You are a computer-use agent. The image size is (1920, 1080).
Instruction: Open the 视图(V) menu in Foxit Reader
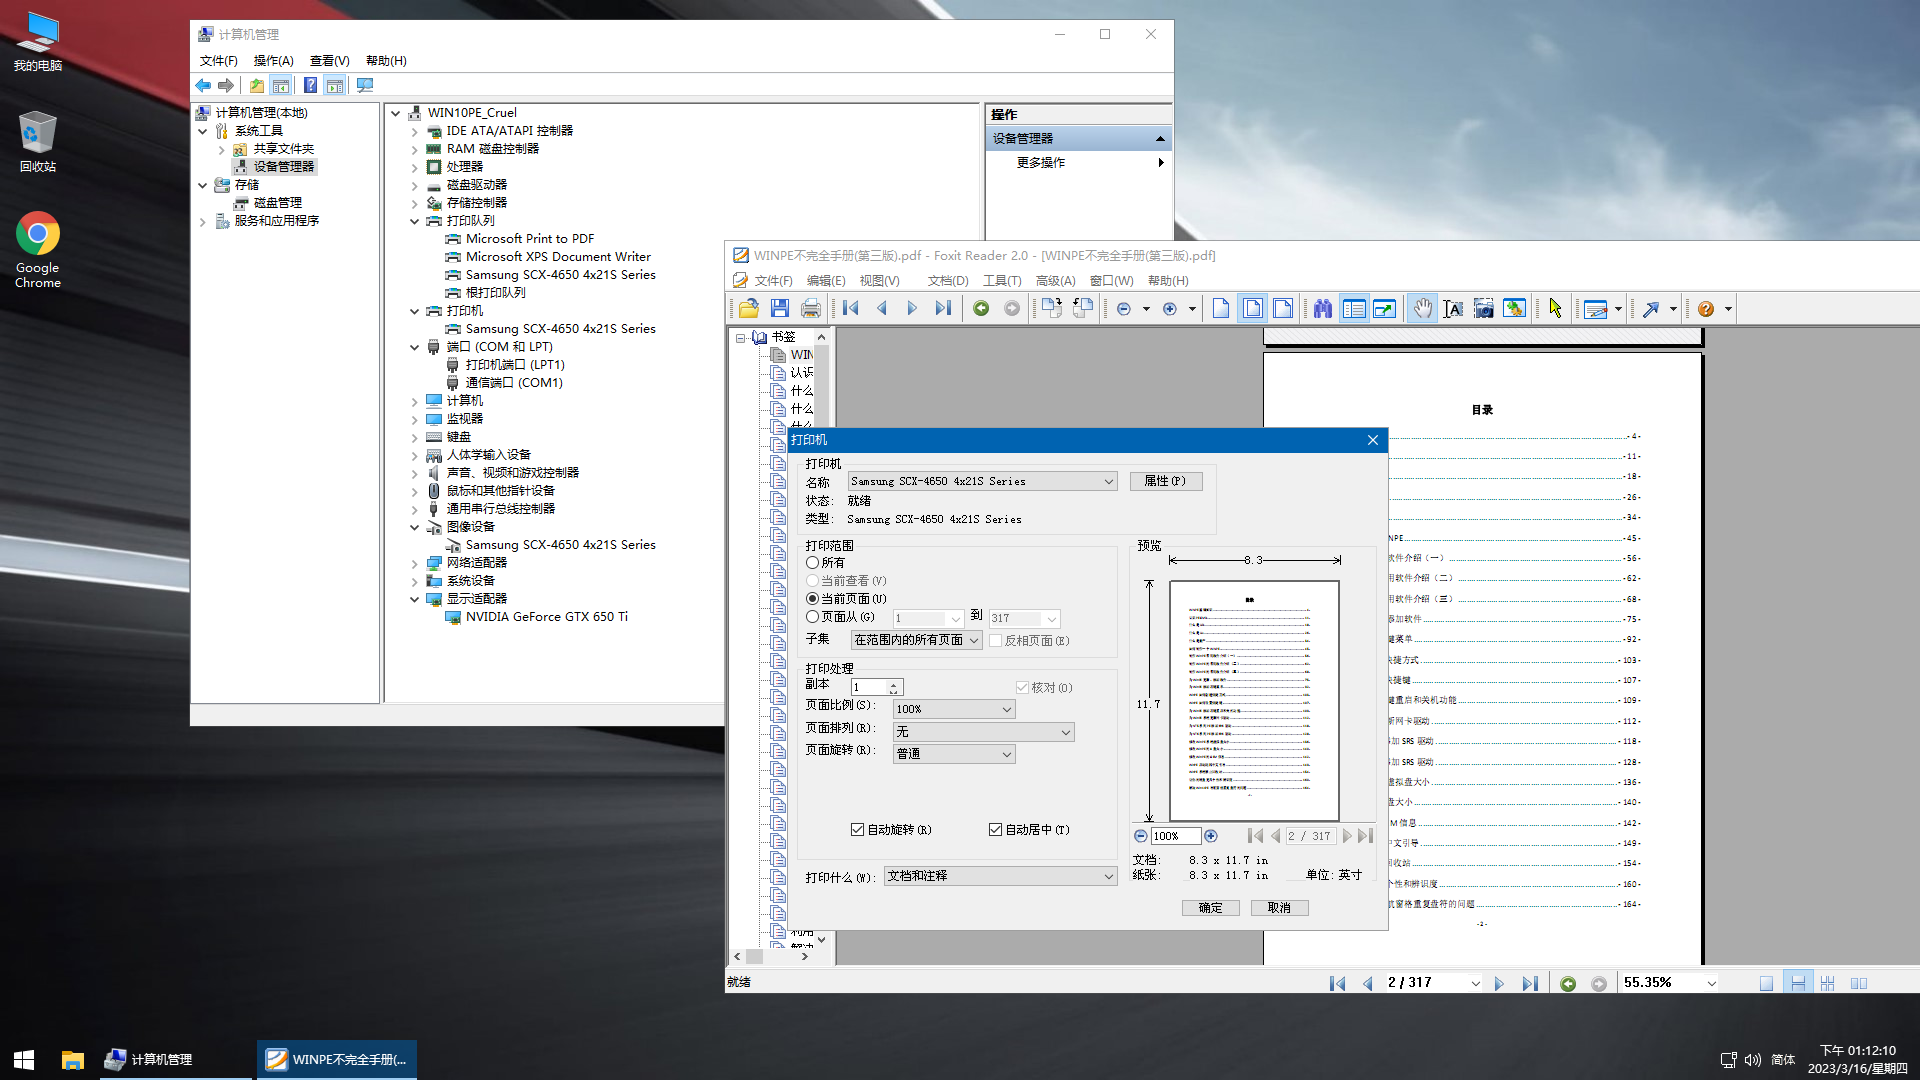coord(880,281)
